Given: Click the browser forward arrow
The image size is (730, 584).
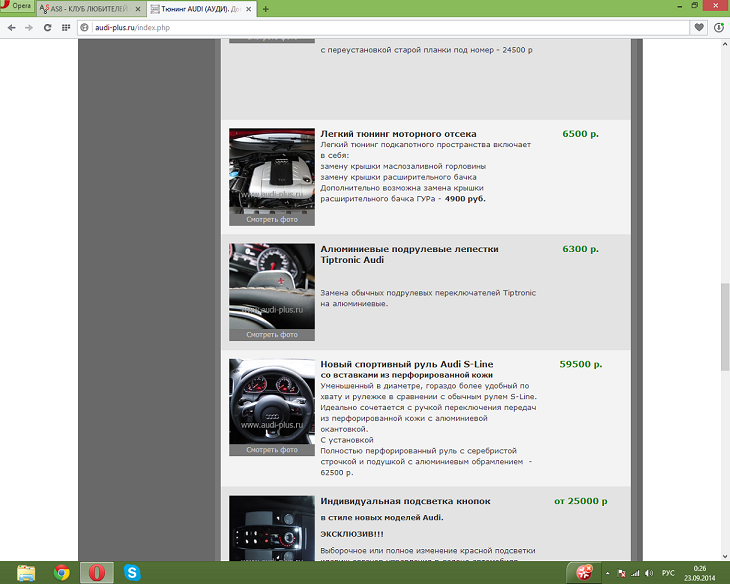Looking at the screenshot, I should tap(29, 27).
